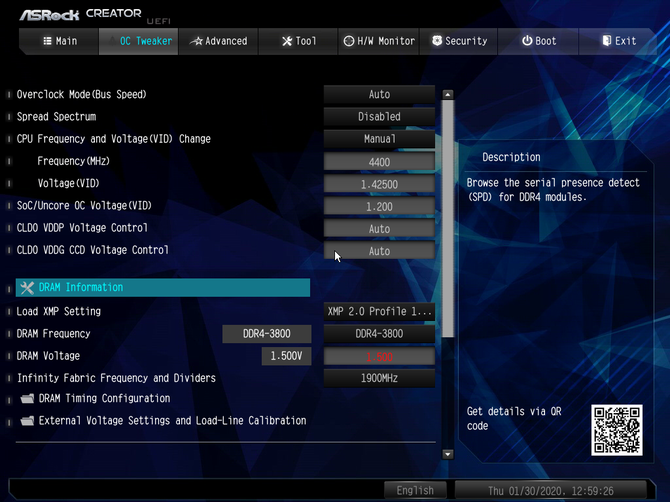Select the DRAM Frequency label

pyautogui.click(x=53, y=334)
